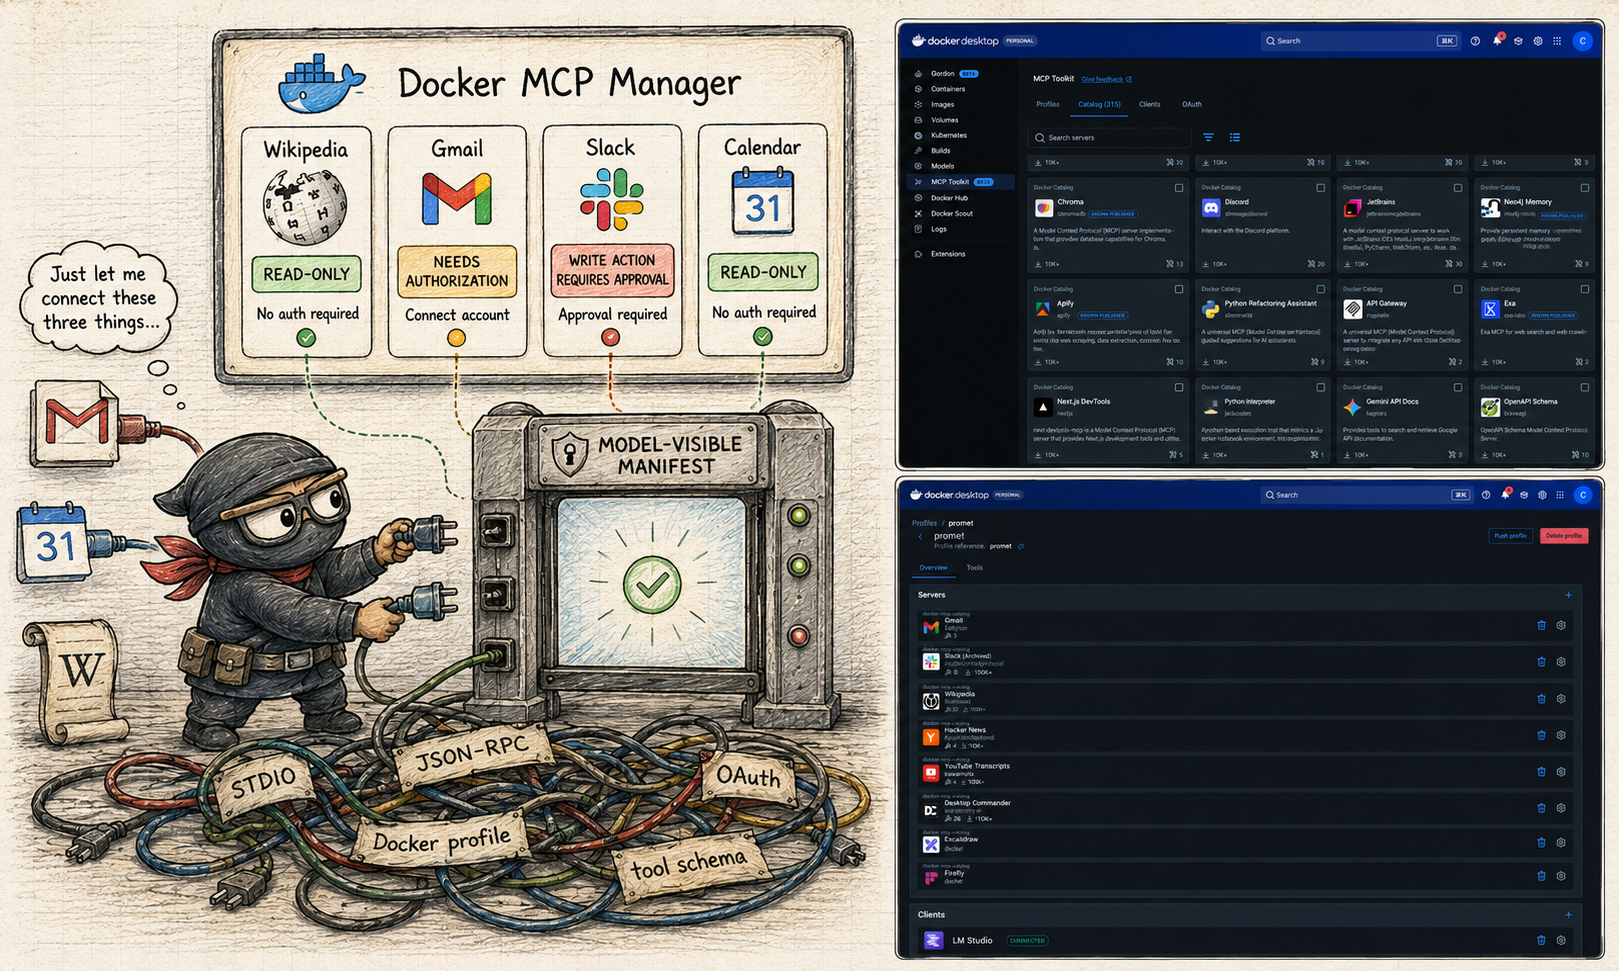
Task: Open notifications bell in the promet profile window
Action: (1505, 495)
